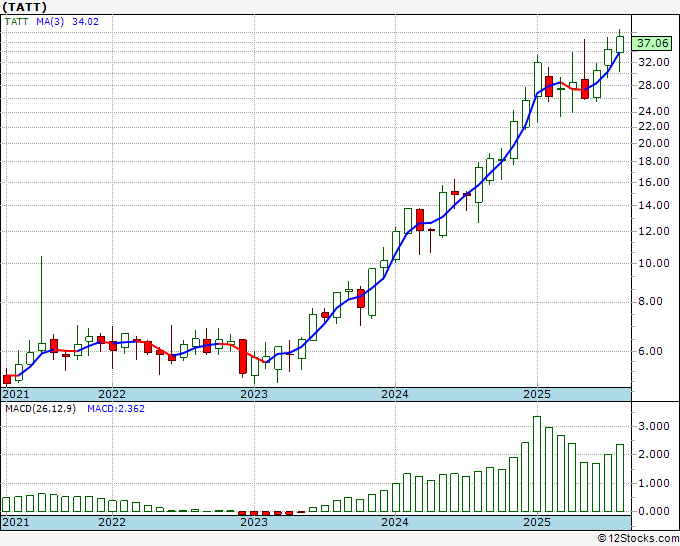Click the 32.00 price axis label
The image size is (680, 546).
click(x=654, y=62)
